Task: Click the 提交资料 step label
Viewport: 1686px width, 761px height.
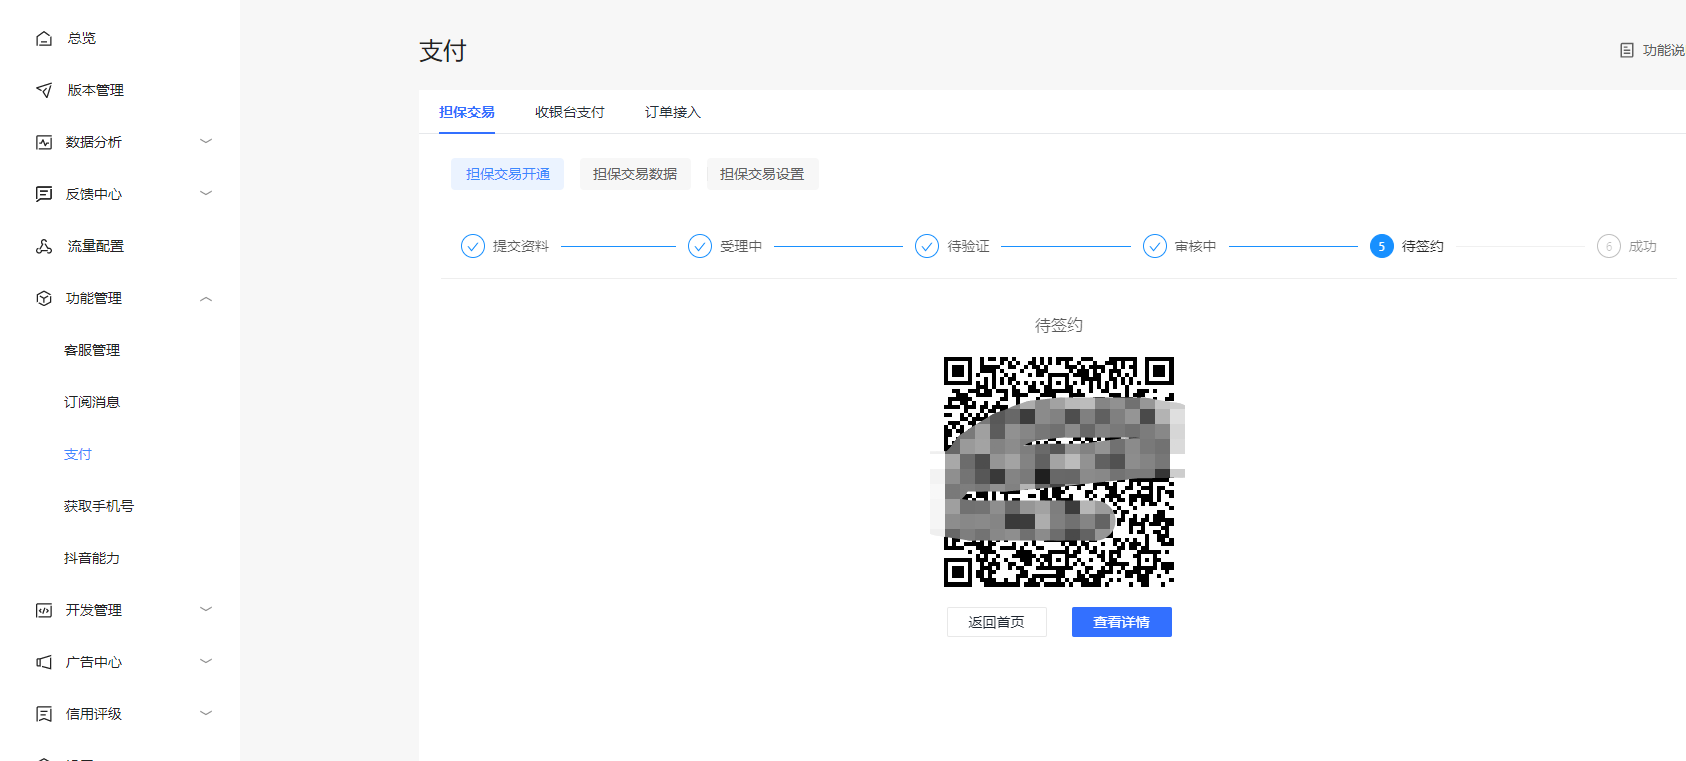Action: (x=521, y=246)
